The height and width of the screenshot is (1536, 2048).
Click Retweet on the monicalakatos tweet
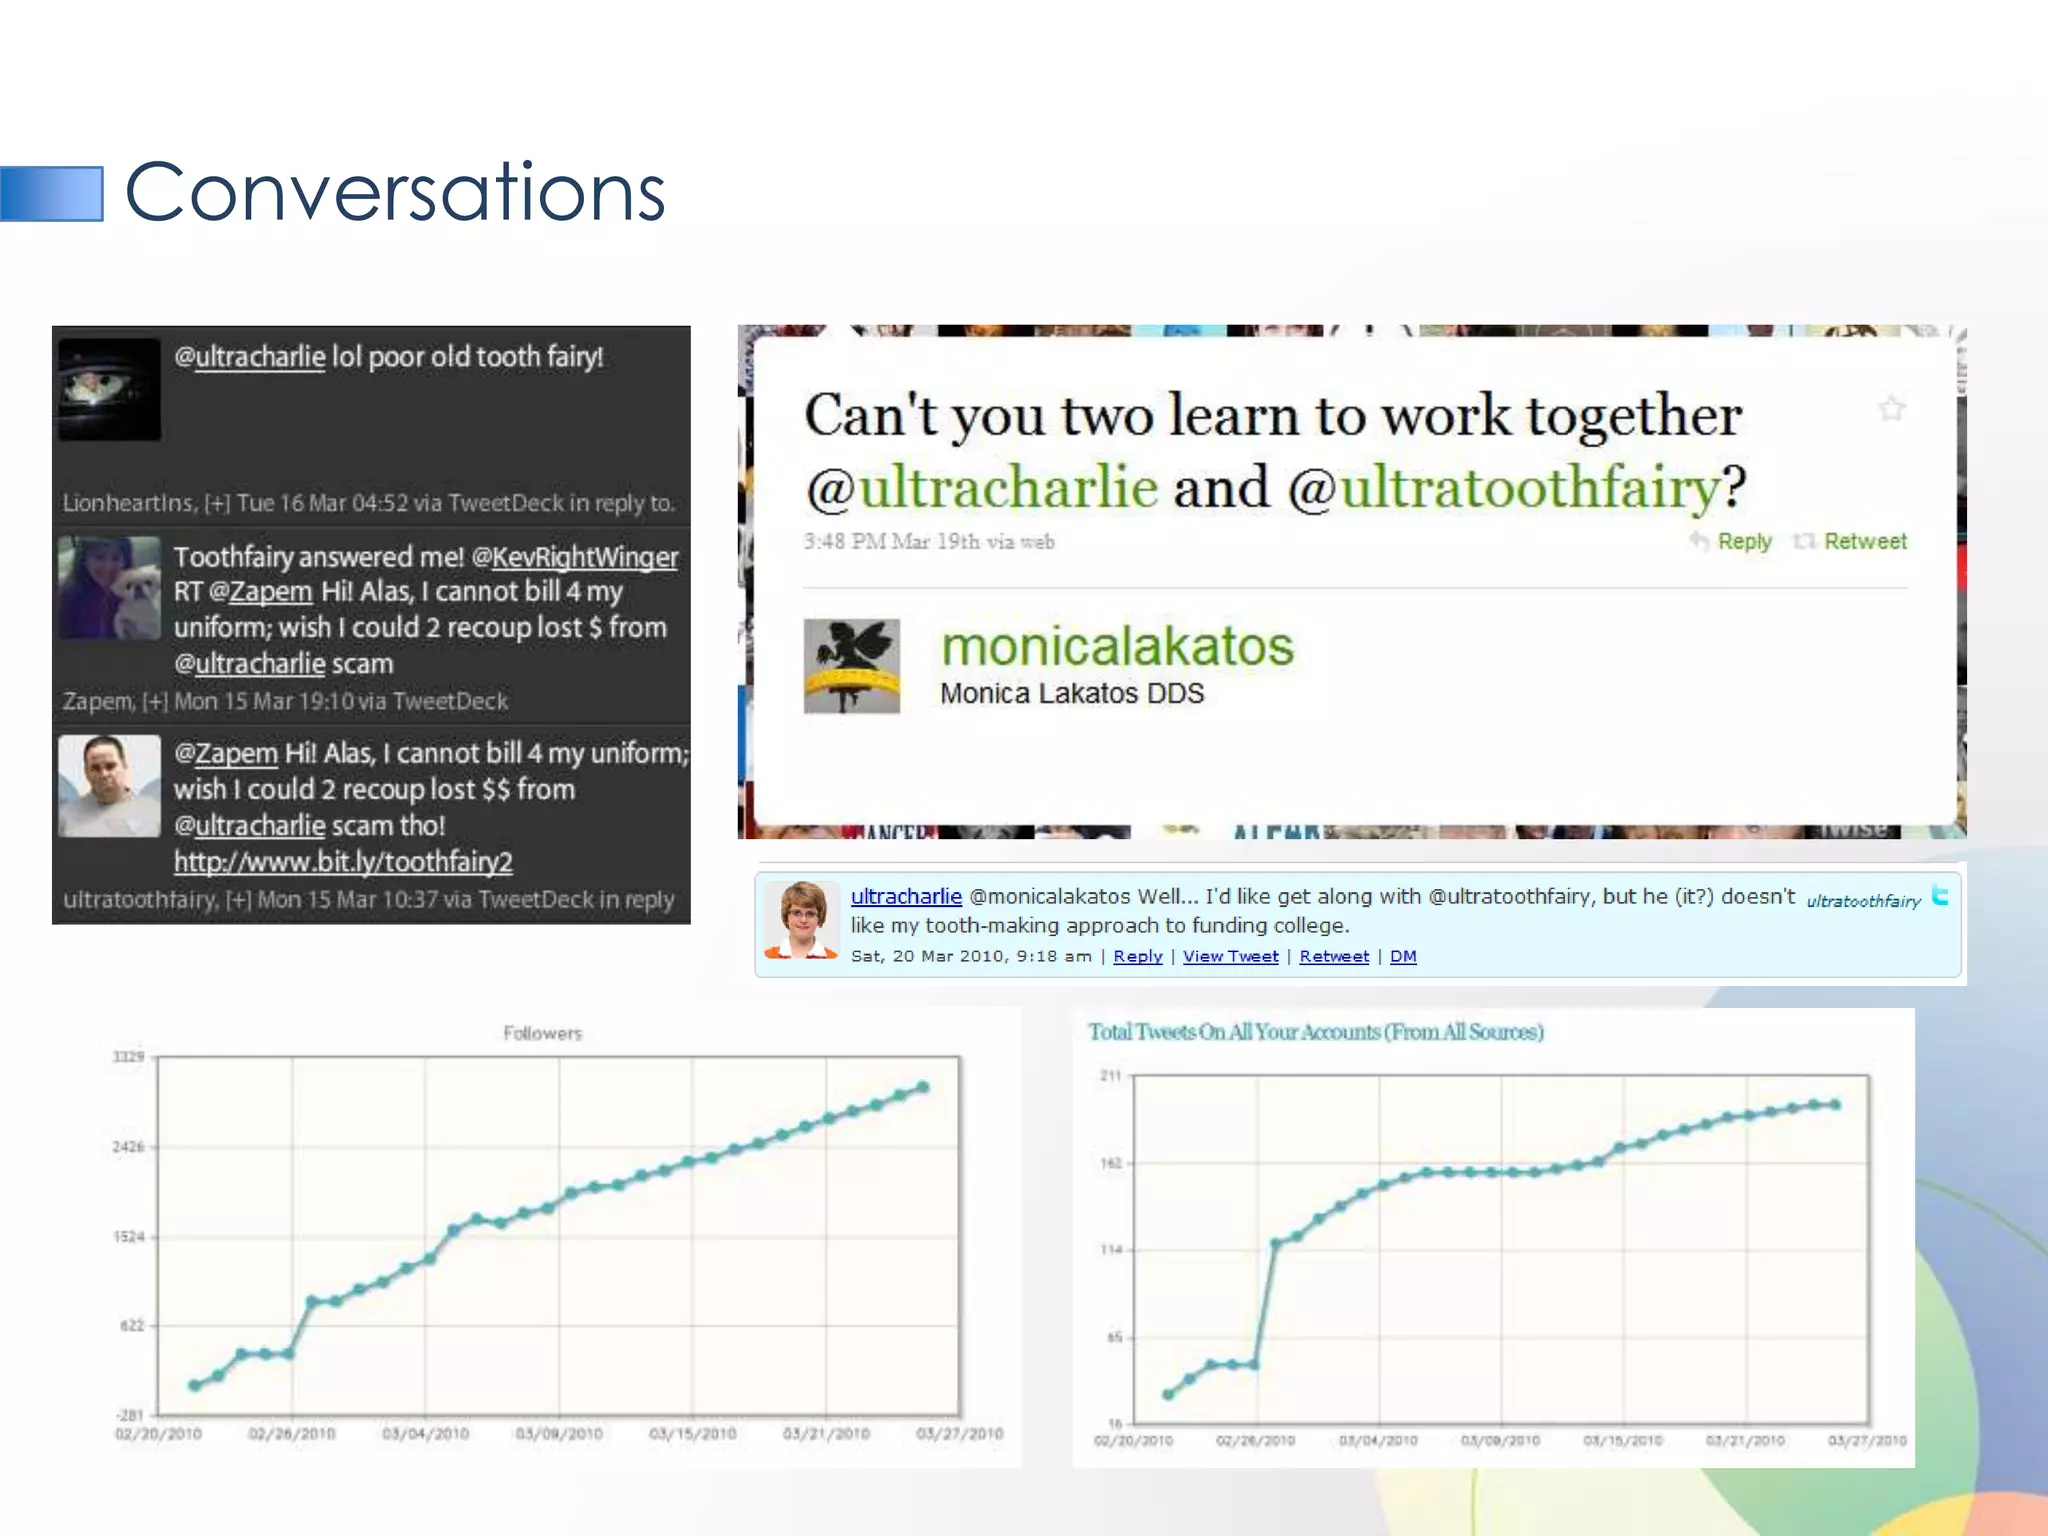(1864, 541)
